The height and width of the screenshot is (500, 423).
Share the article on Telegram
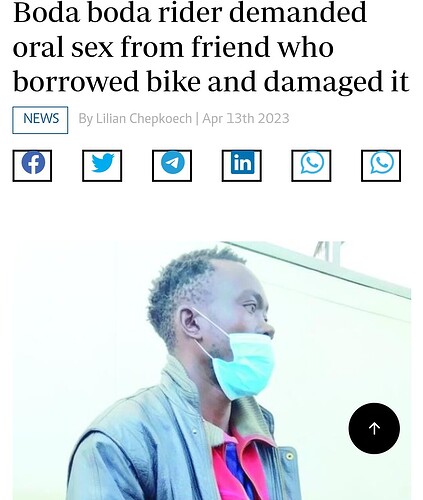pos(172,166)
